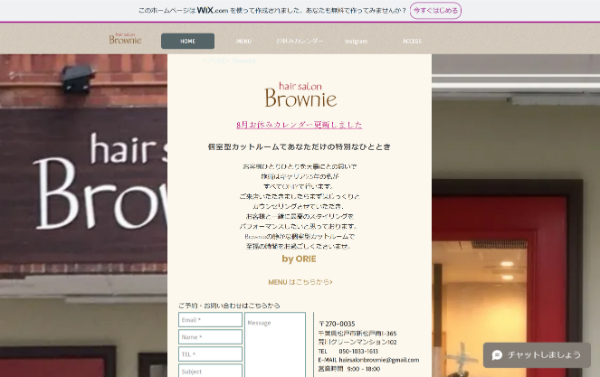Open the MENU nav item
600x377 pixels.
click(x=244, y=41)
